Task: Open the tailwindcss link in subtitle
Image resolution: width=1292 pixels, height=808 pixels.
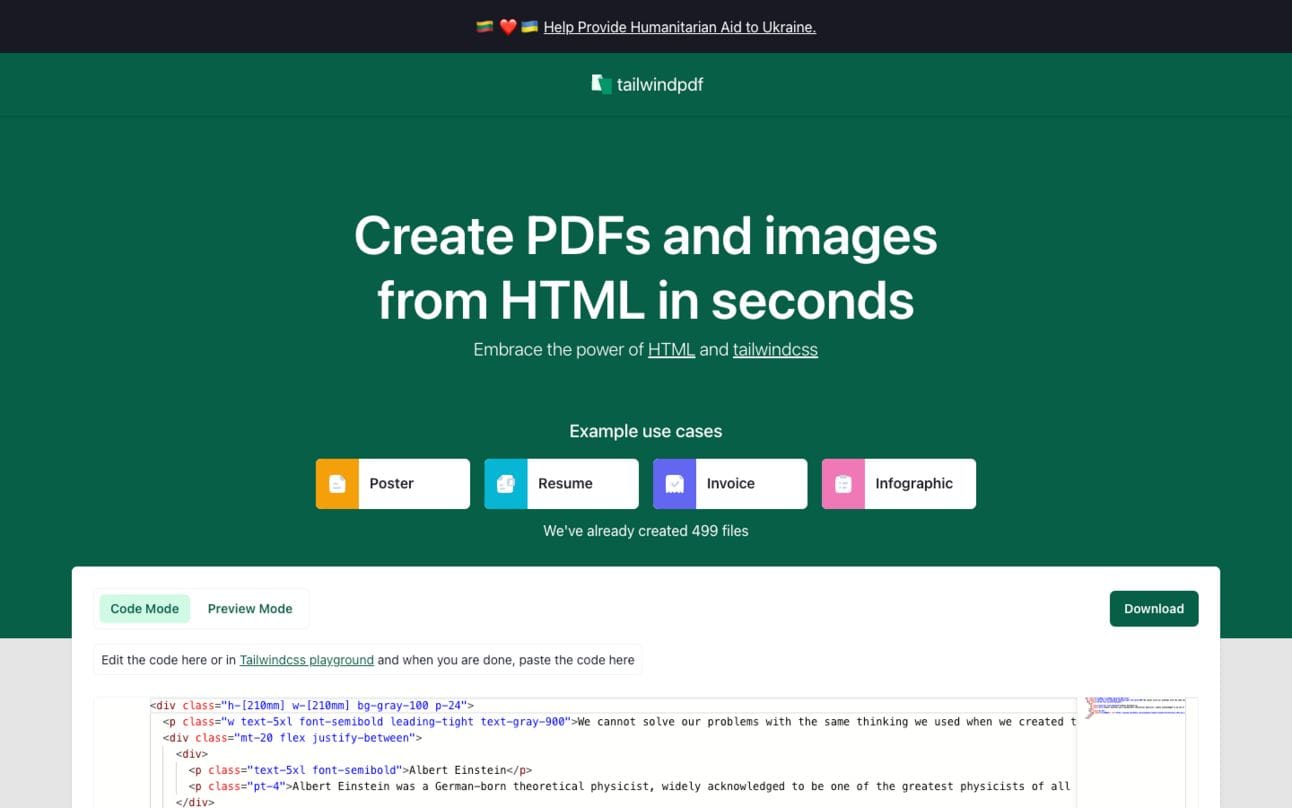Action: [775, 349]
